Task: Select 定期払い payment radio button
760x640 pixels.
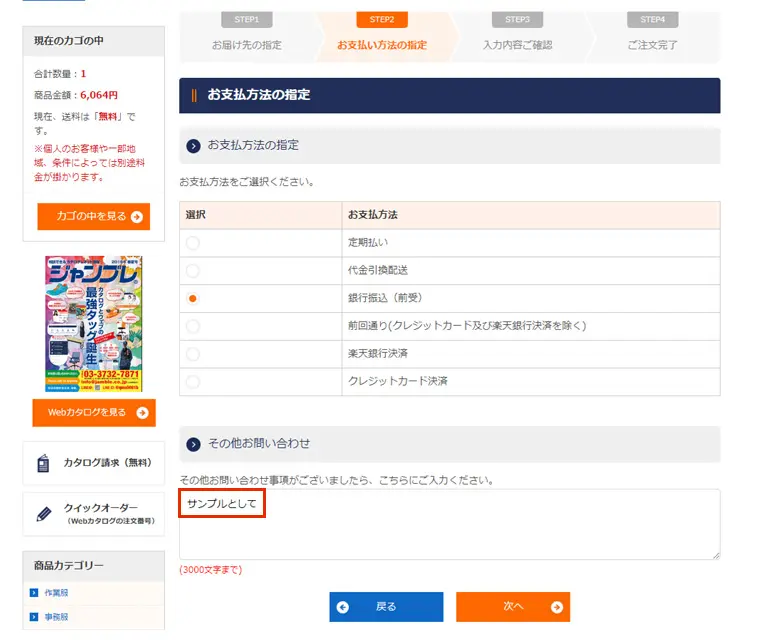Action: click(193, 243)
